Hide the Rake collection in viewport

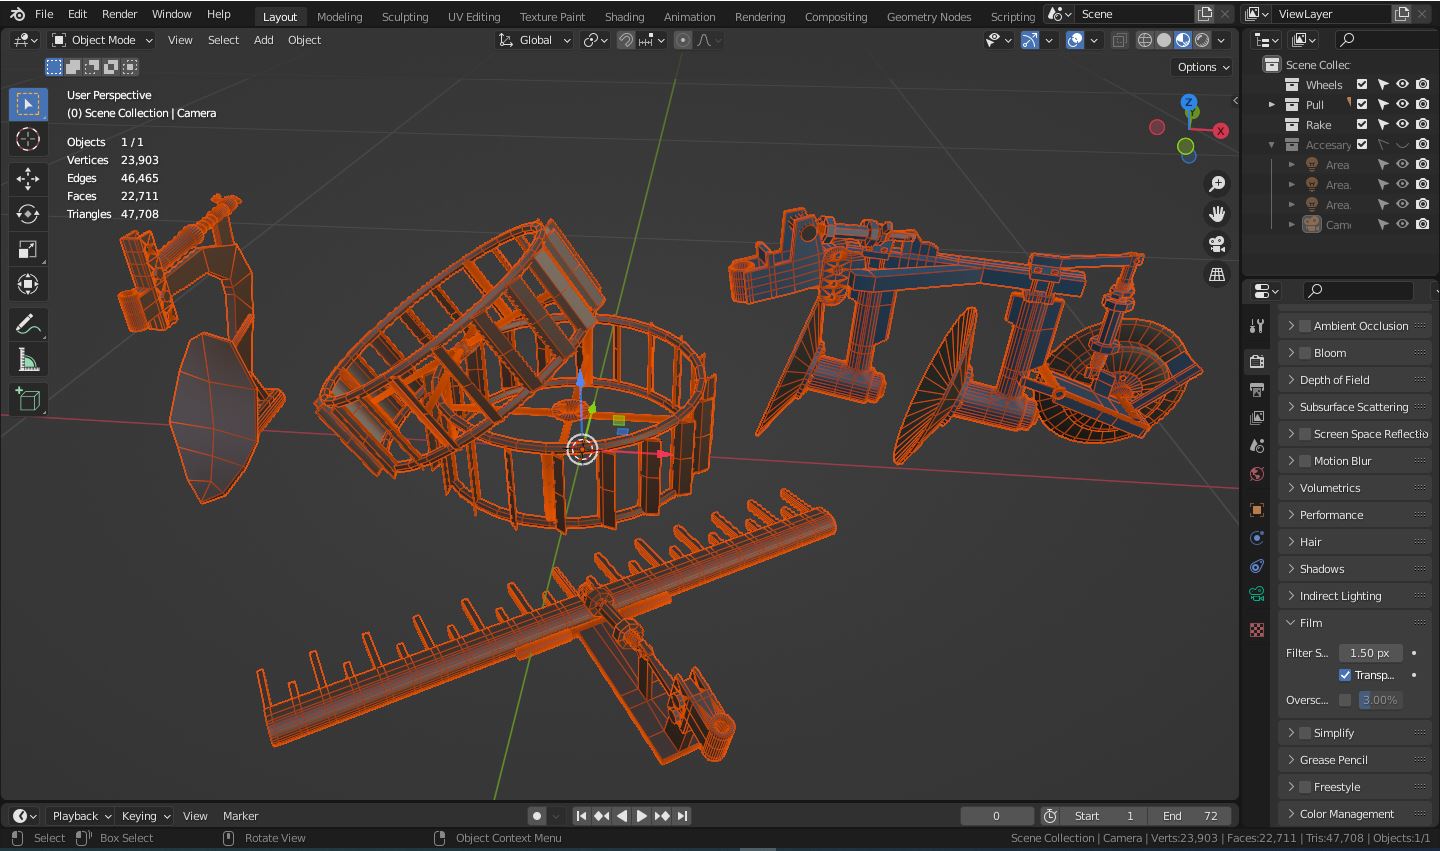[x=1403, y=125]
